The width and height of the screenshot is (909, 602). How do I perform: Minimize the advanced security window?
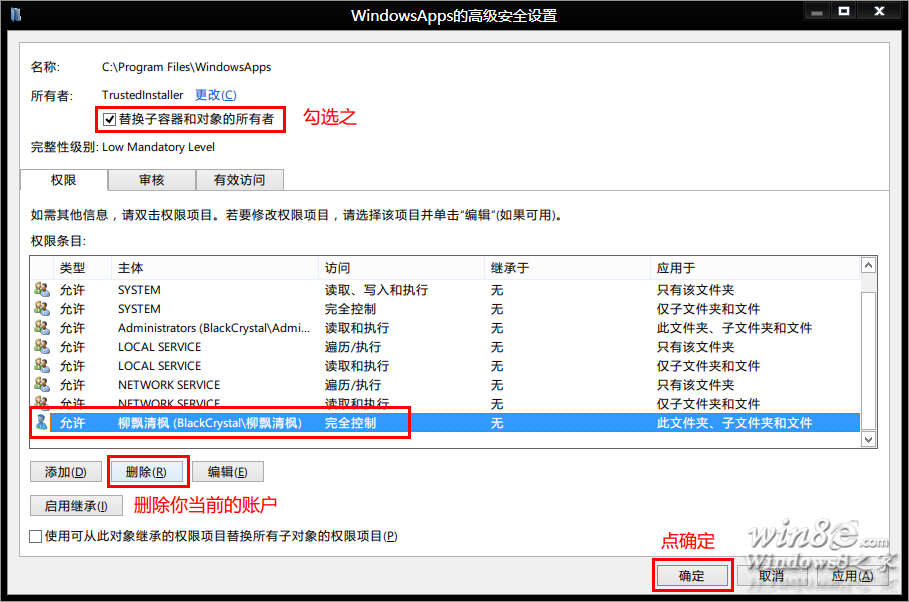click(817, 12)
